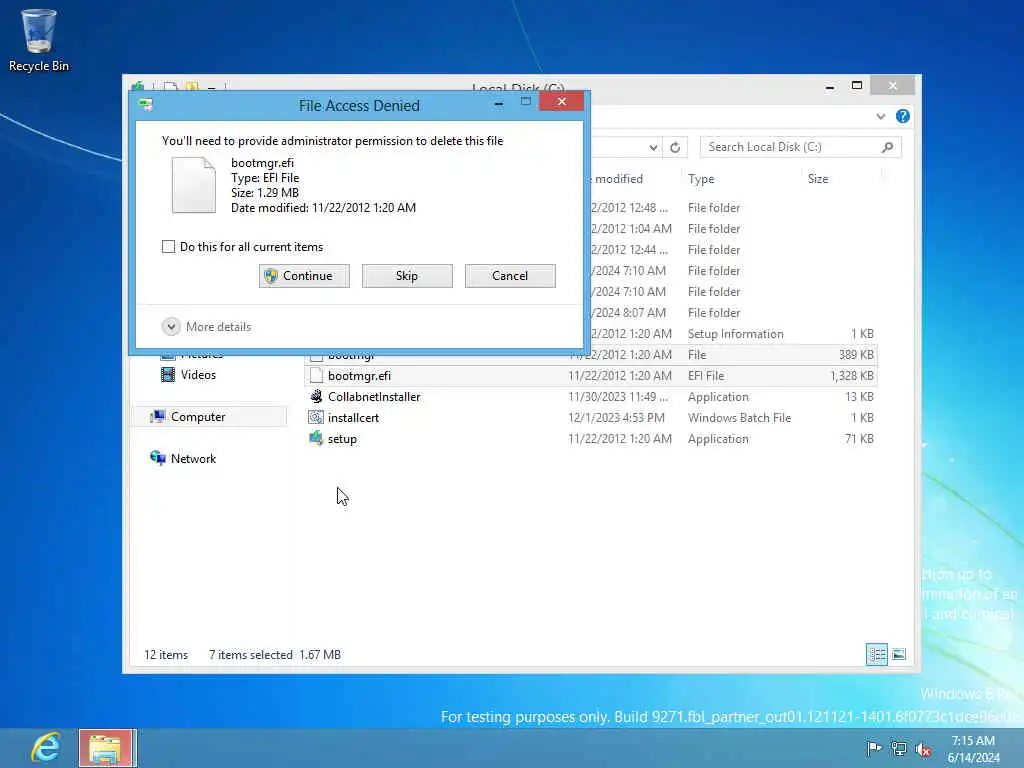Open the address bar history dropdown
1024x768 pixels.
pos(652,148)
